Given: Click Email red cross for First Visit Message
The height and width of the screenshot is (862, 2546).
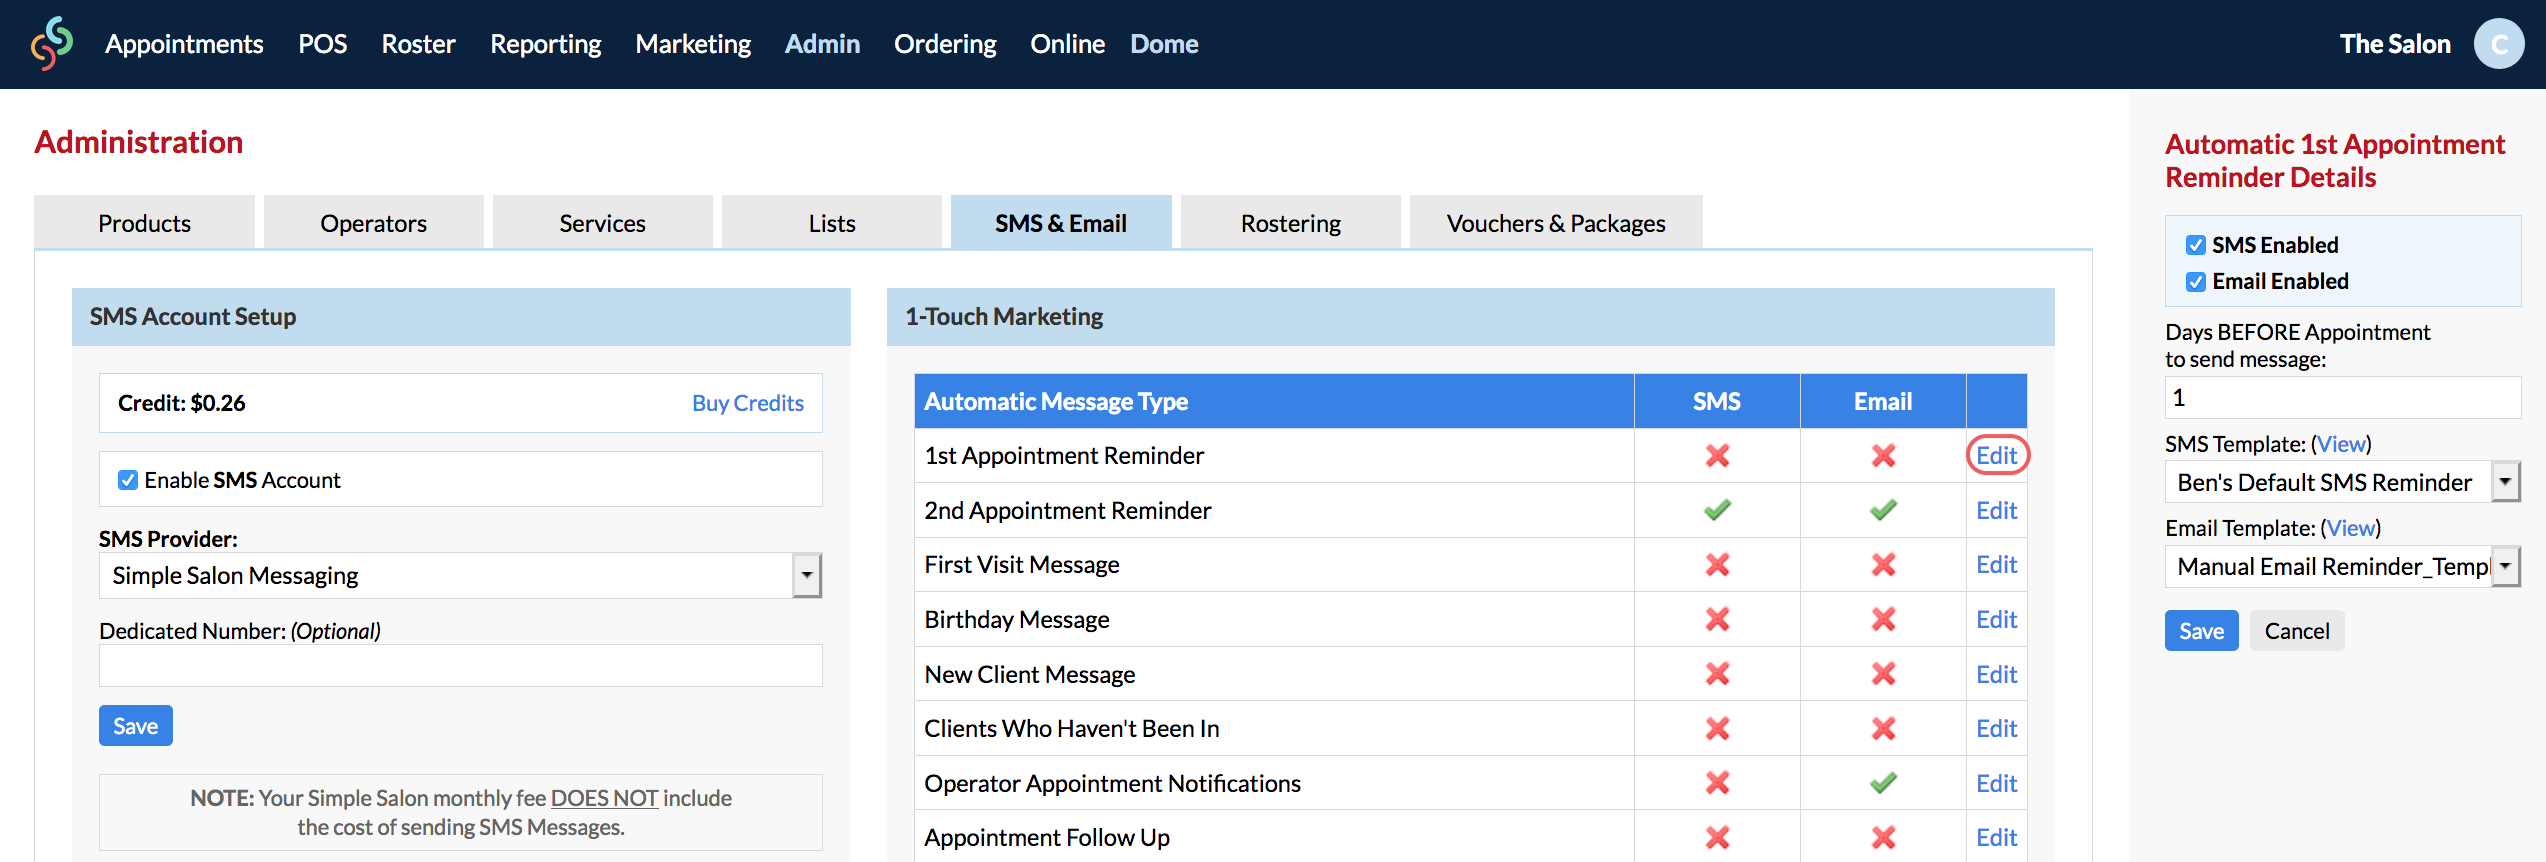Looking at the screenshot, I should 1883,565.
